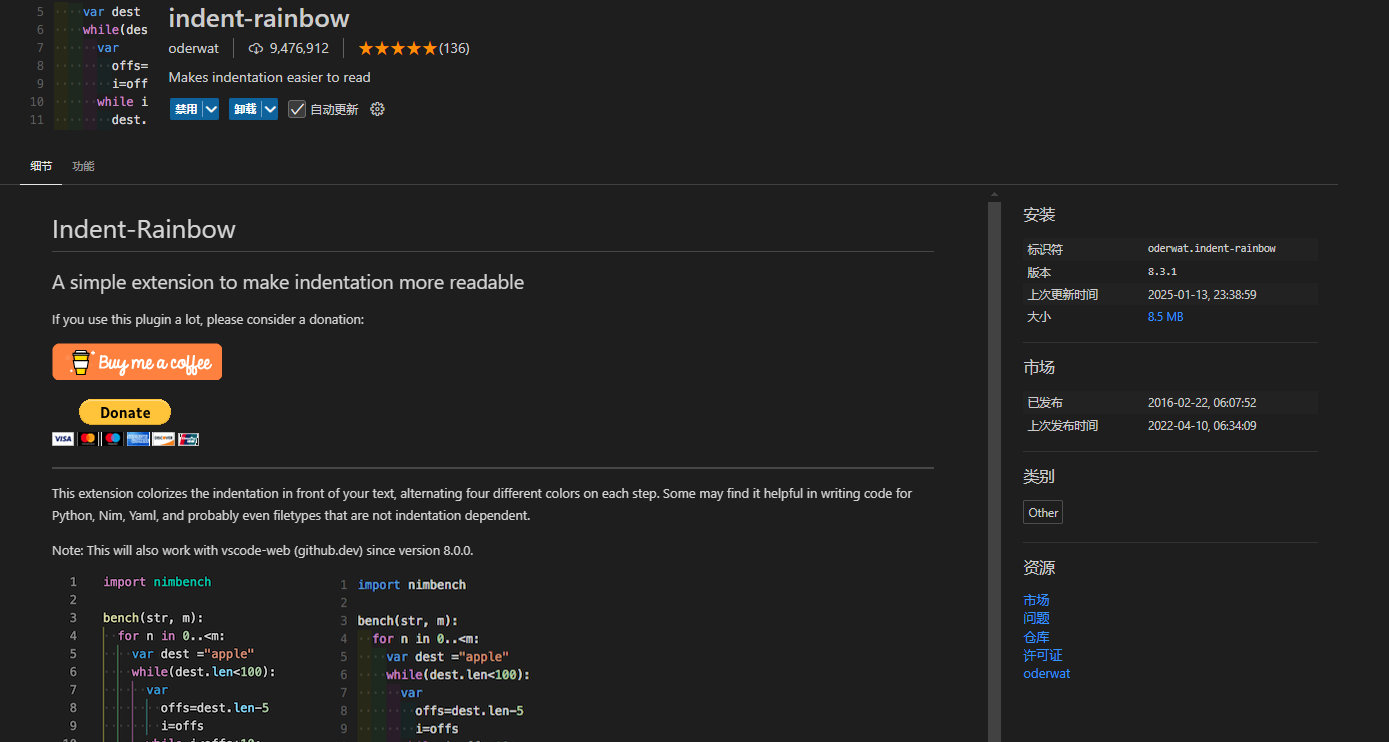
Task: Switch to the 细节 tab
Action: 41,166
